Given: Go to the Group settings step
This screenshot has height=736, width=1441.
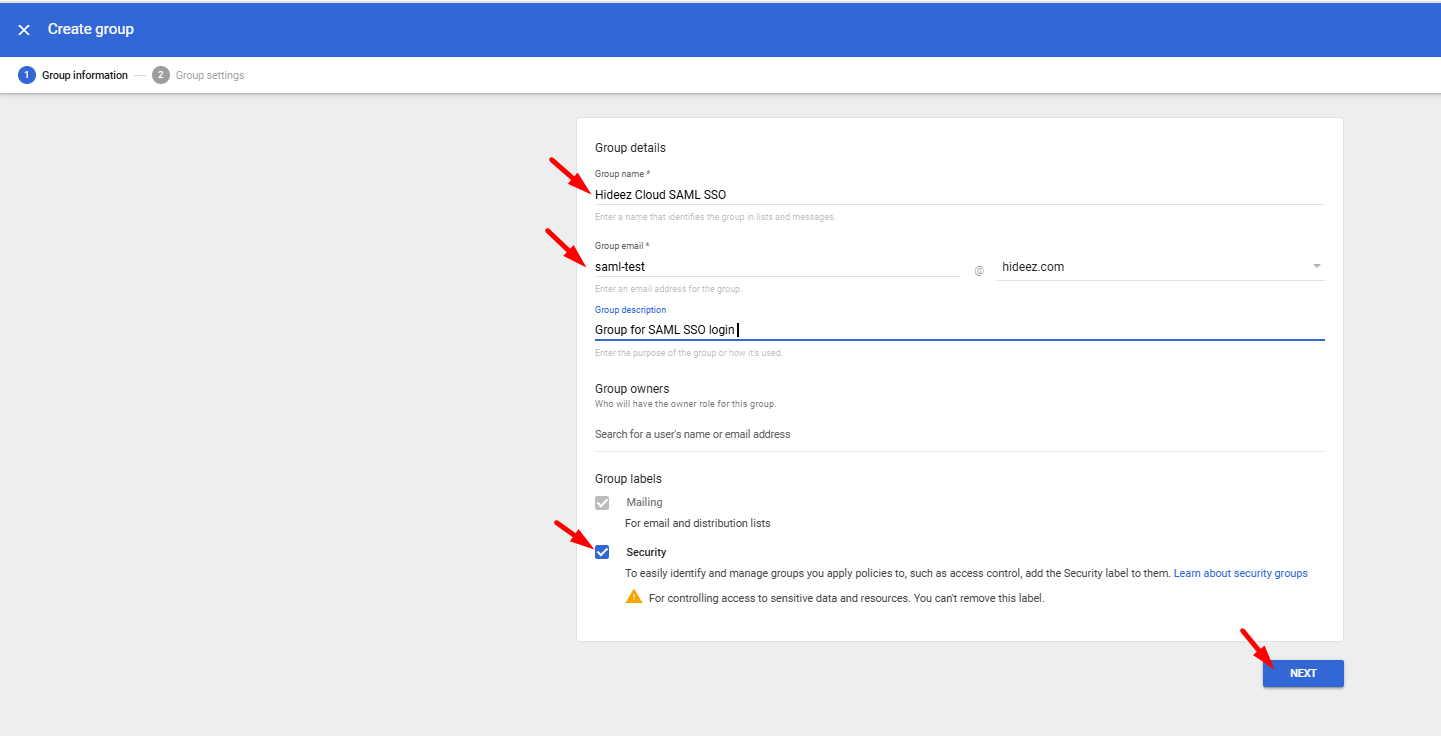Looking at the screenshot, I should tap(210, 75).
